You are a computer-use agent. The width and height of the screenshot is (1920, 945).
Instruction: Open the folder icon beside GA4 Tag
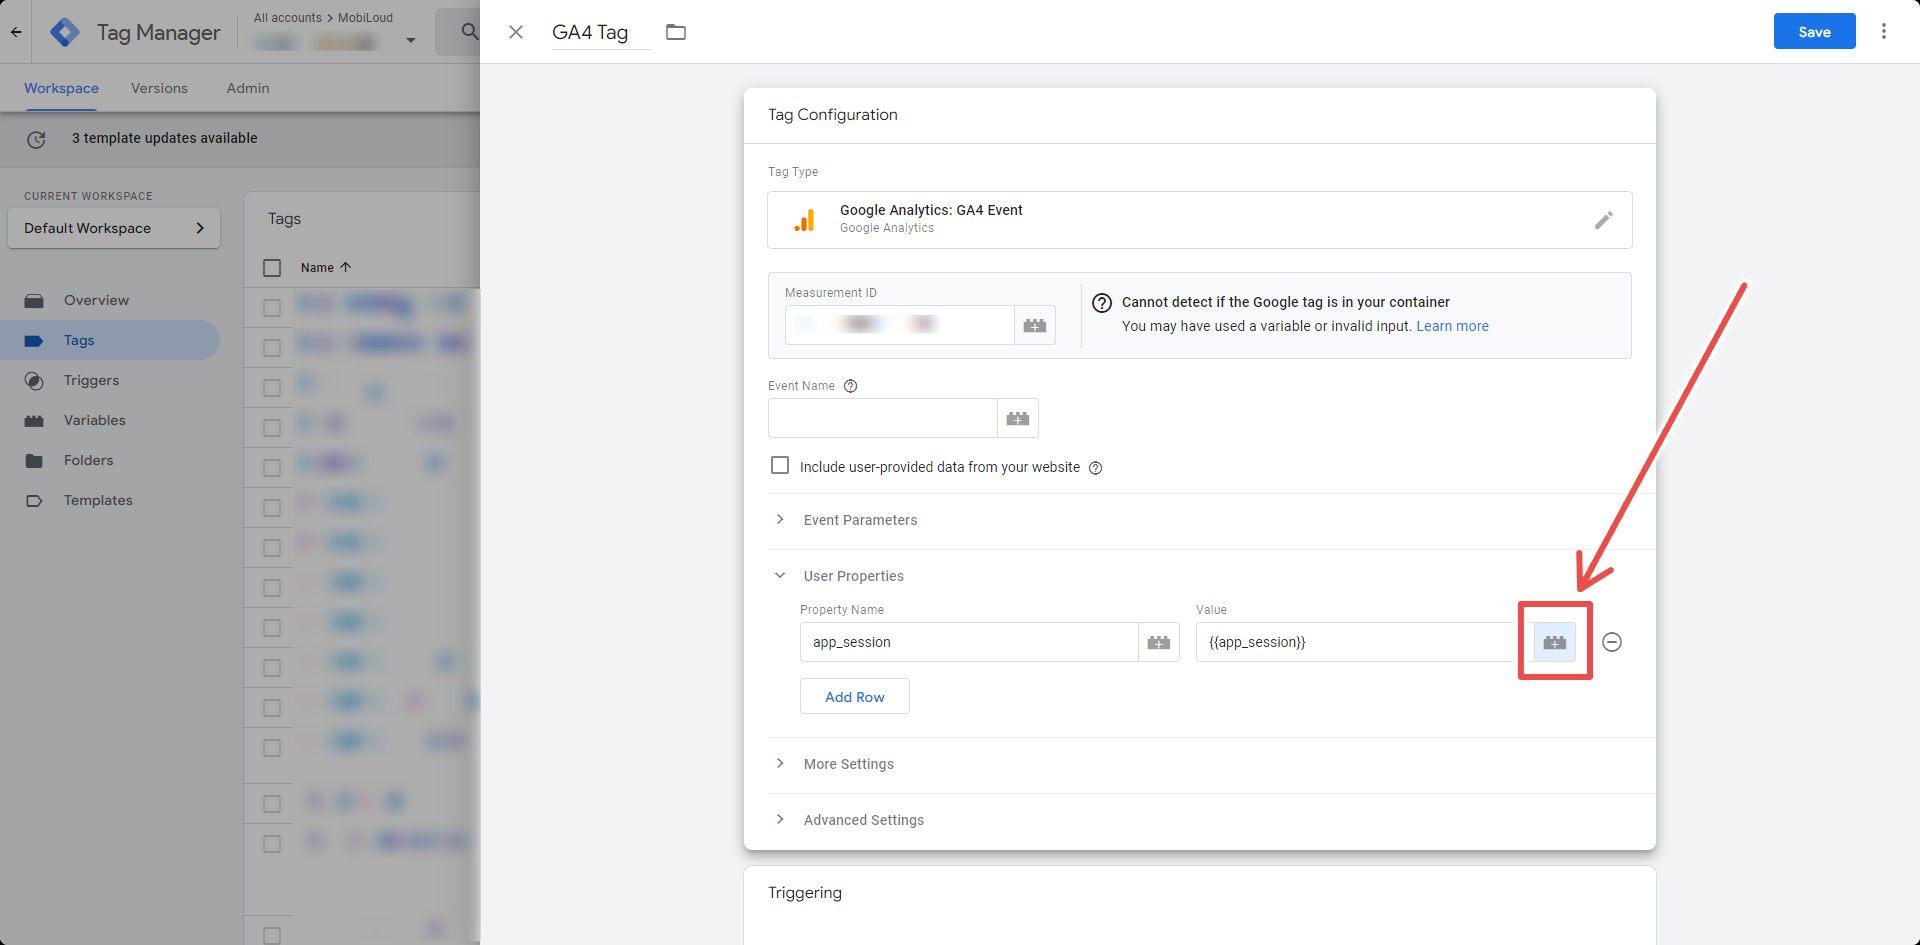tap(676, 32)
